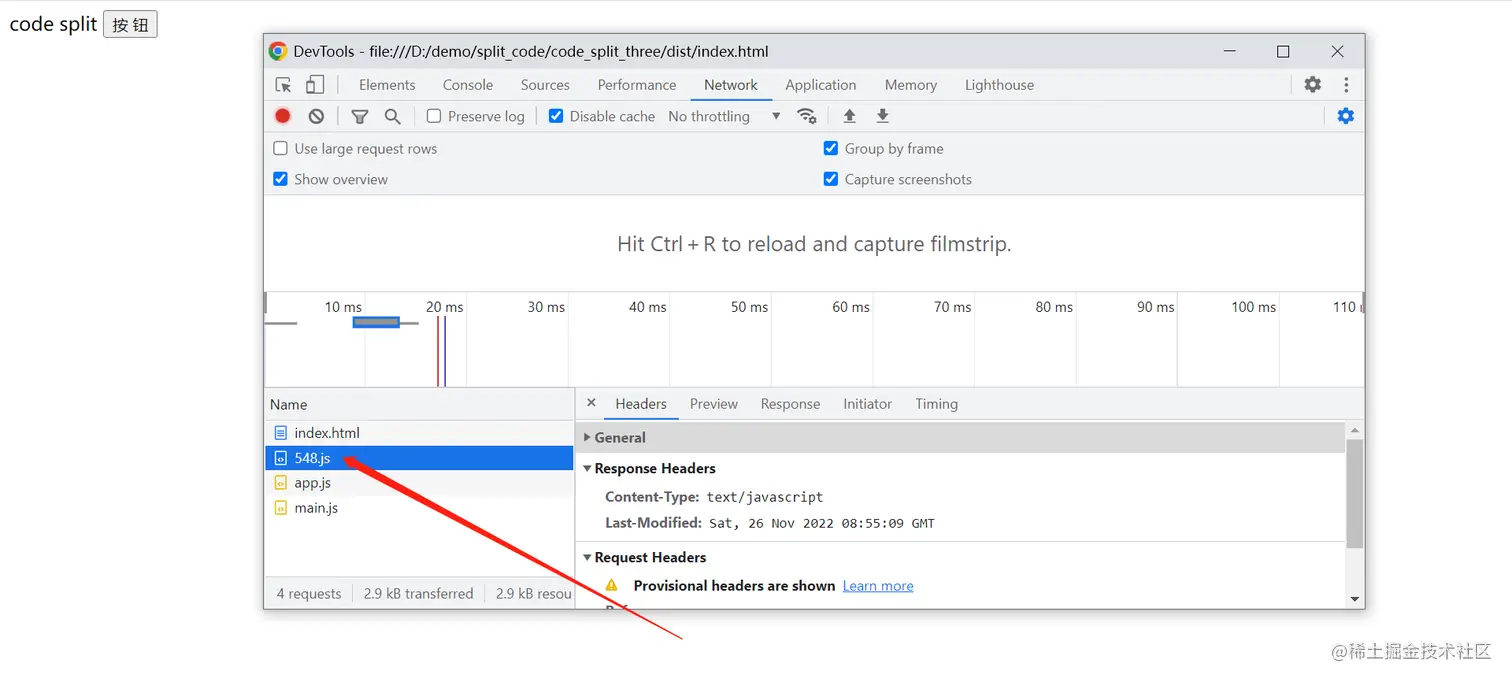Open DevTools settings gear in tab bar
Screen dimensions: 1512x682
(1313, 85)
